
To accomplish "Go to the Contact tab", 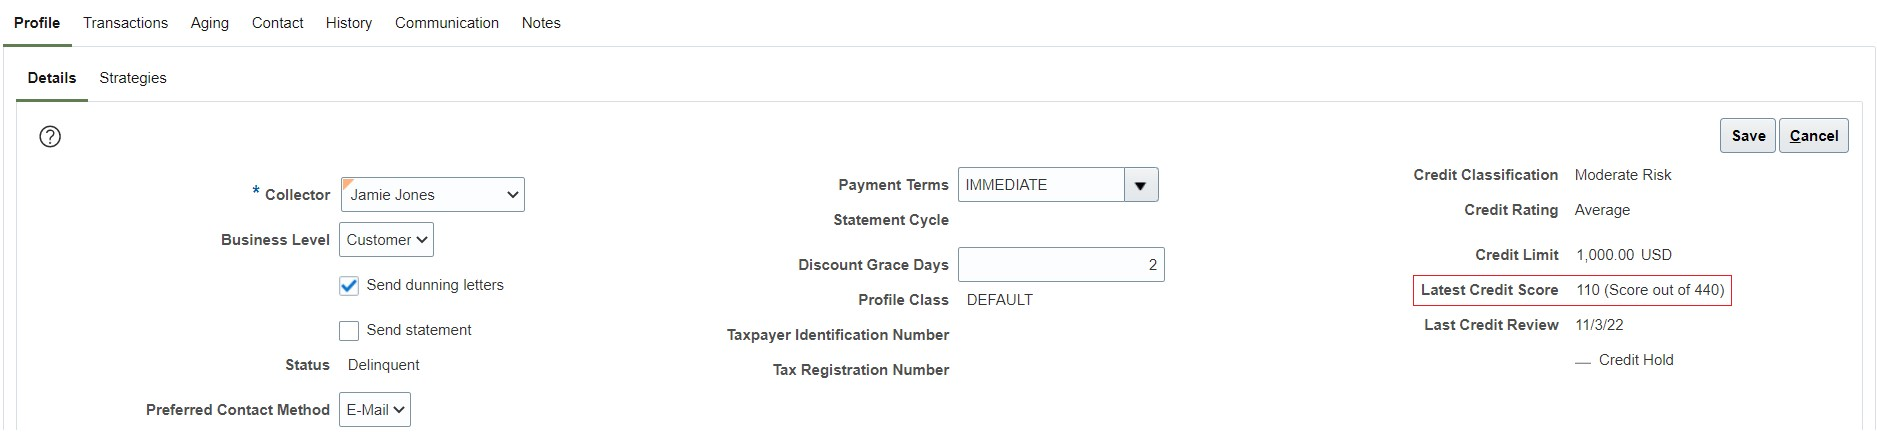I will point(277,23).
